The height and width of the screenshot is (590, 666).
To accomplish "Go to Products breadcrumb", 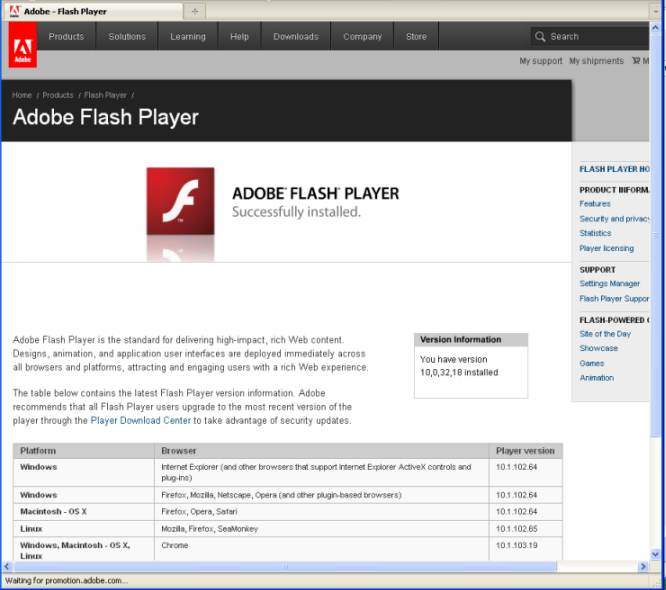I will pyautogui.click(x=58, y=95).
